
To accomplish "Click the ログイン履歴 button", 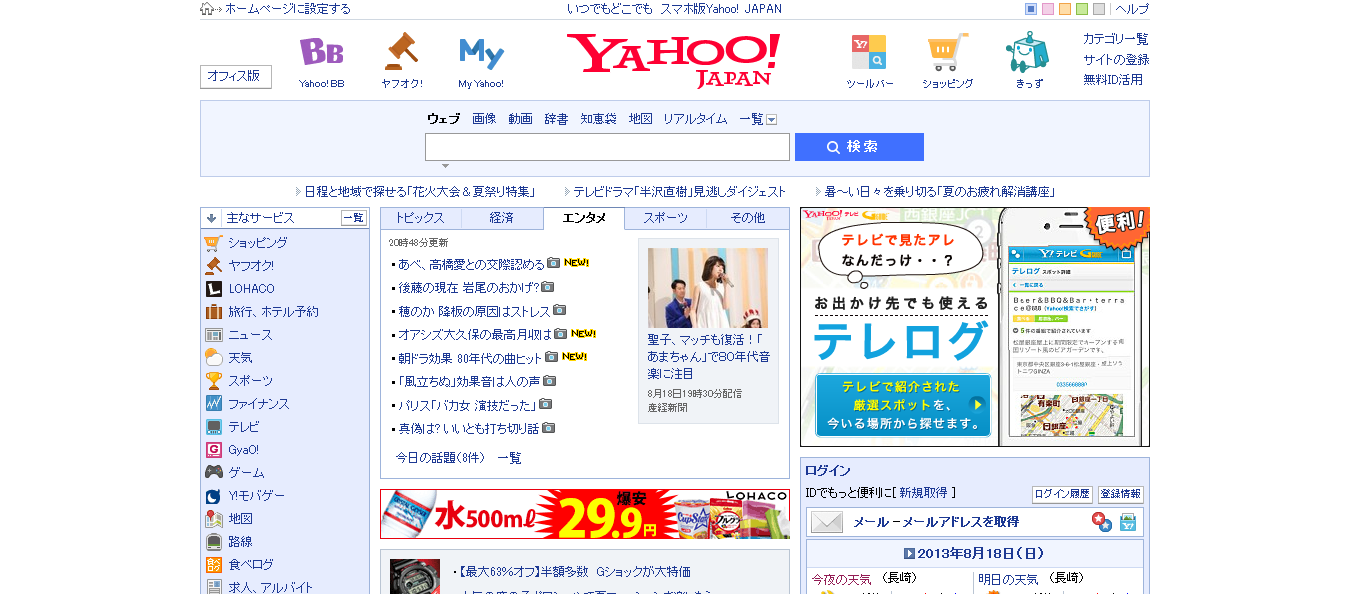I will coord(1062,494).
